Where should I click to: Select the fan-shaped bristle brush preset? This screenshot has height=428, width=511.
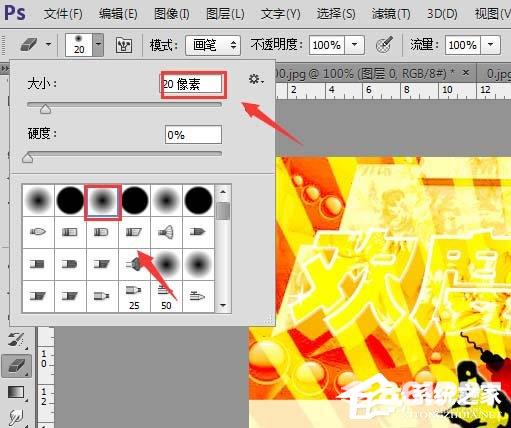tap(166, 232)
